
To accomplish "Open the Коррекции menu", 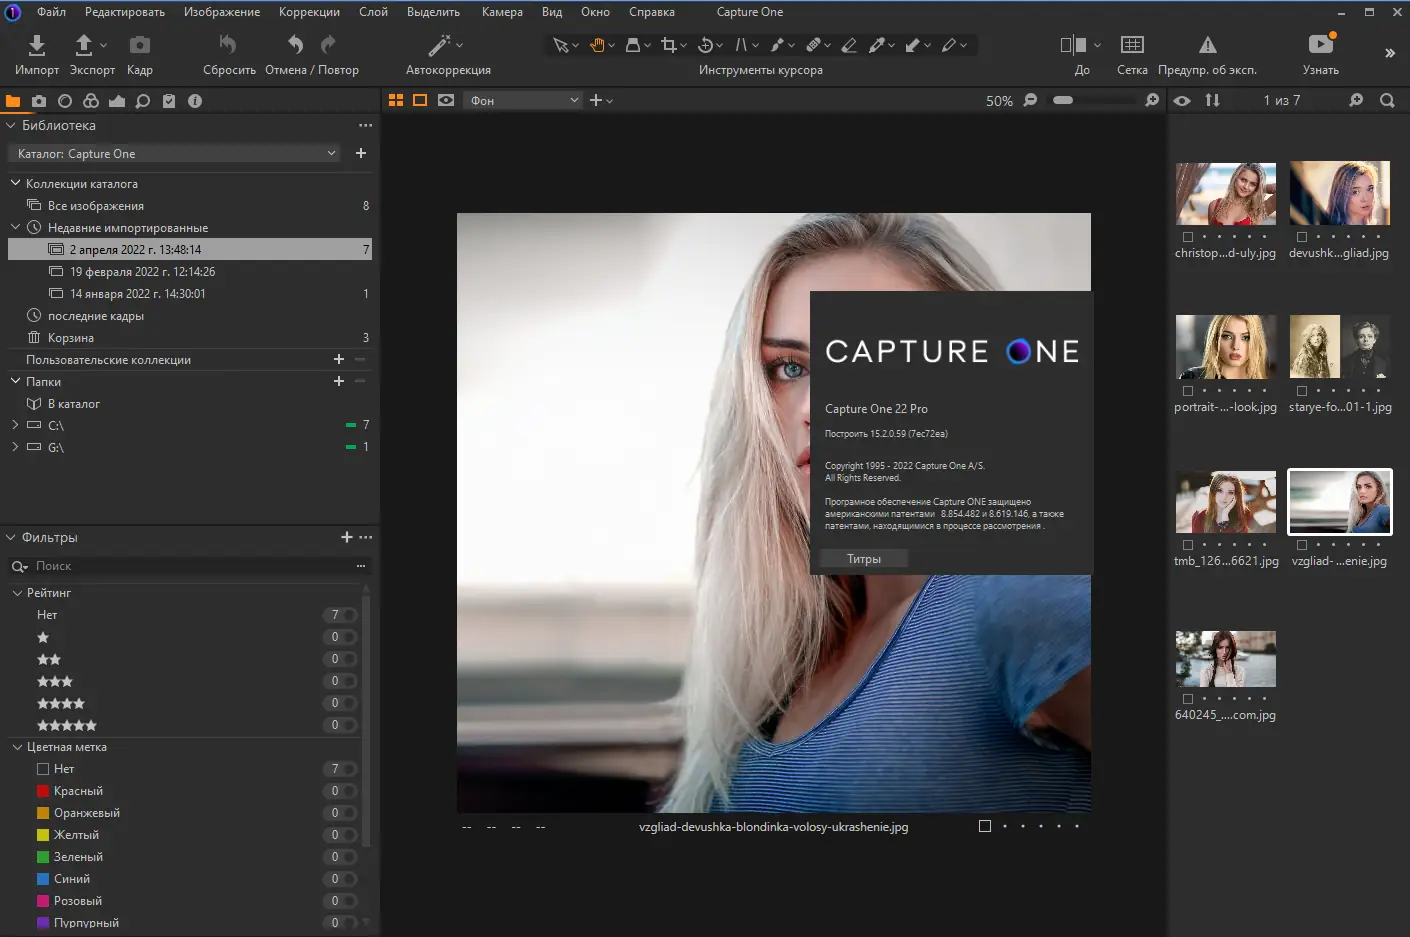I will pos(309,12).
